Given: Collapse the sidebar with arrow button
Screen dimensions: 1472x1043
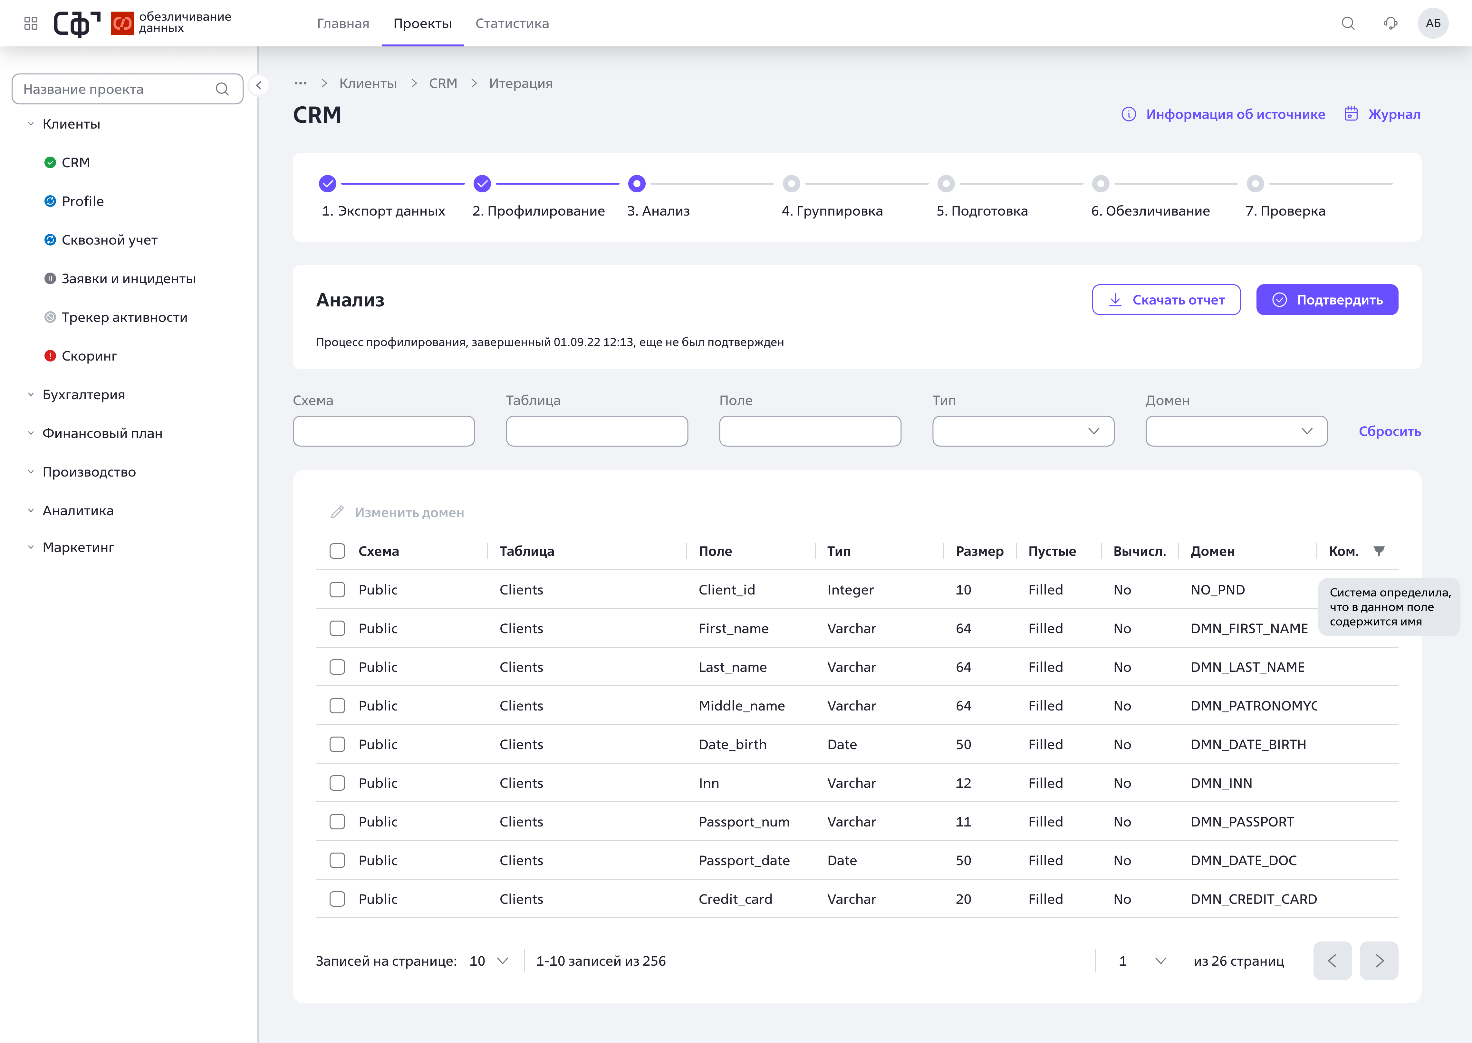Looking at the screenshot, I should point(259,85).
